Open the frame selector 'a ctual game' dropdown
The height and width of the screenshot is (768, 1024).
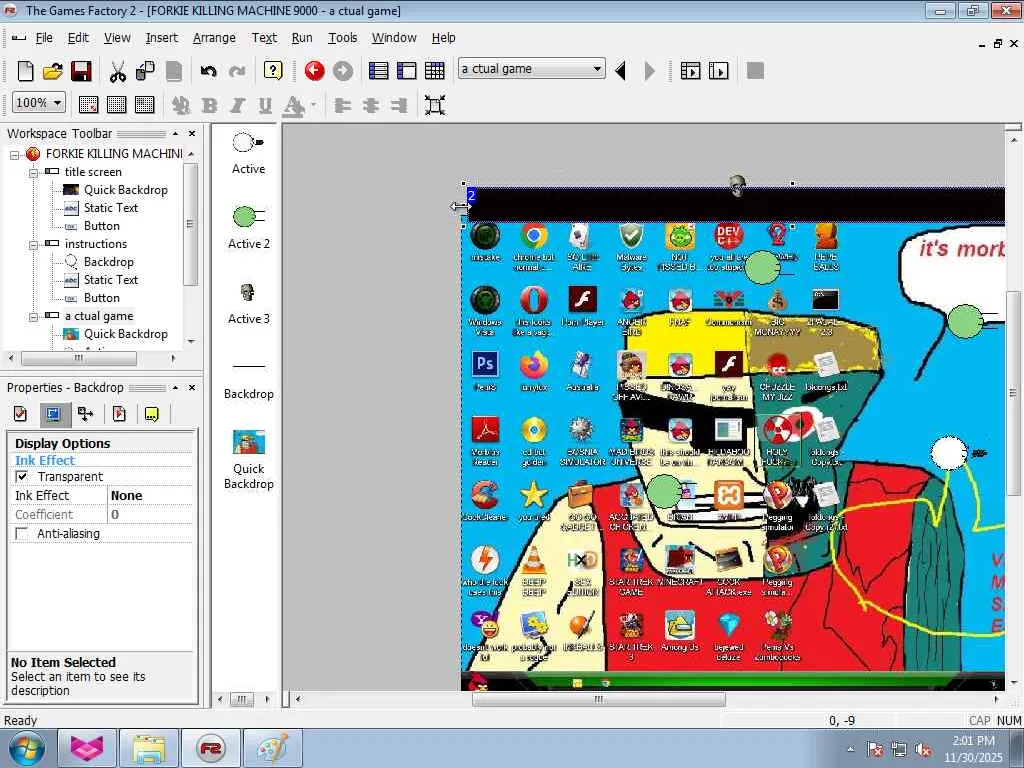(597, 69)
